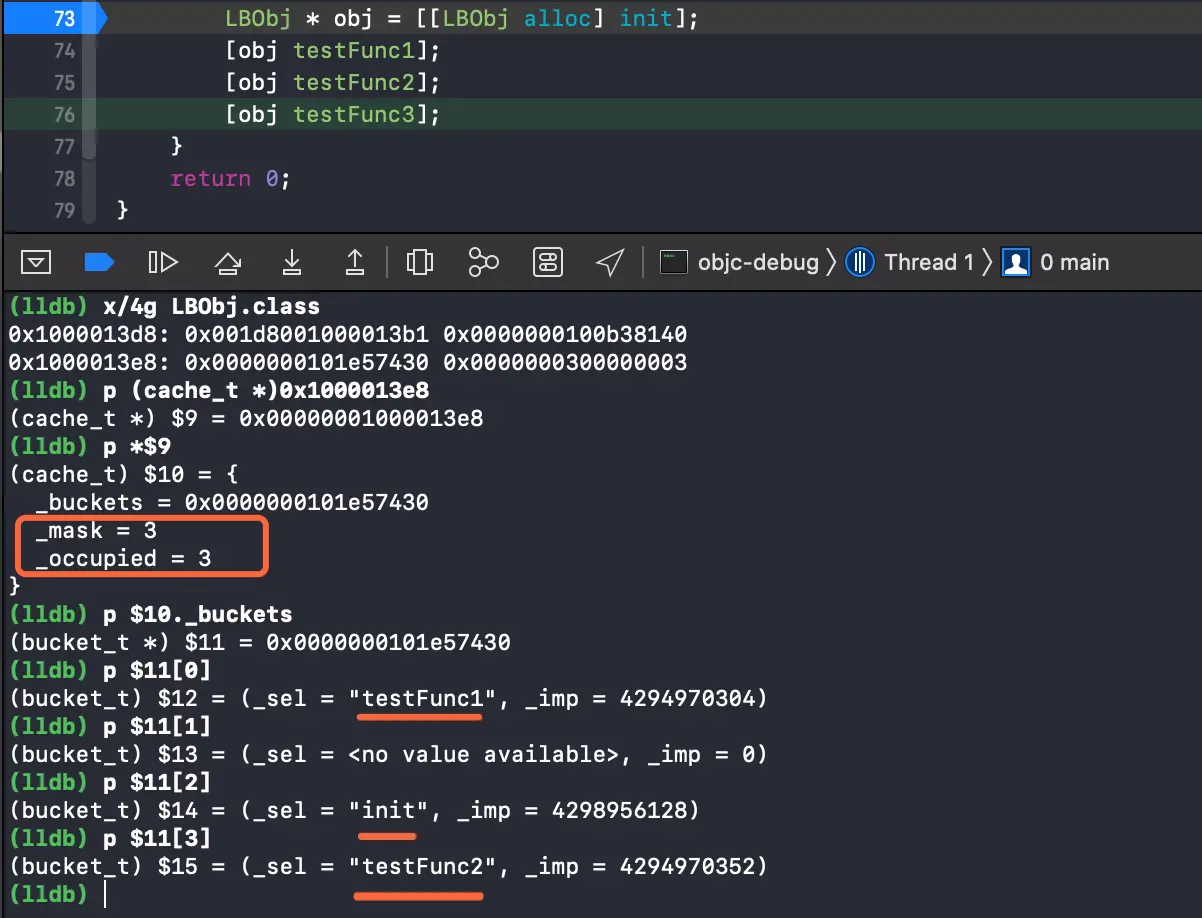Click the highlighted testFunc3 call
This screenshot has width=1202, height=918.
[x=353, y=114]
